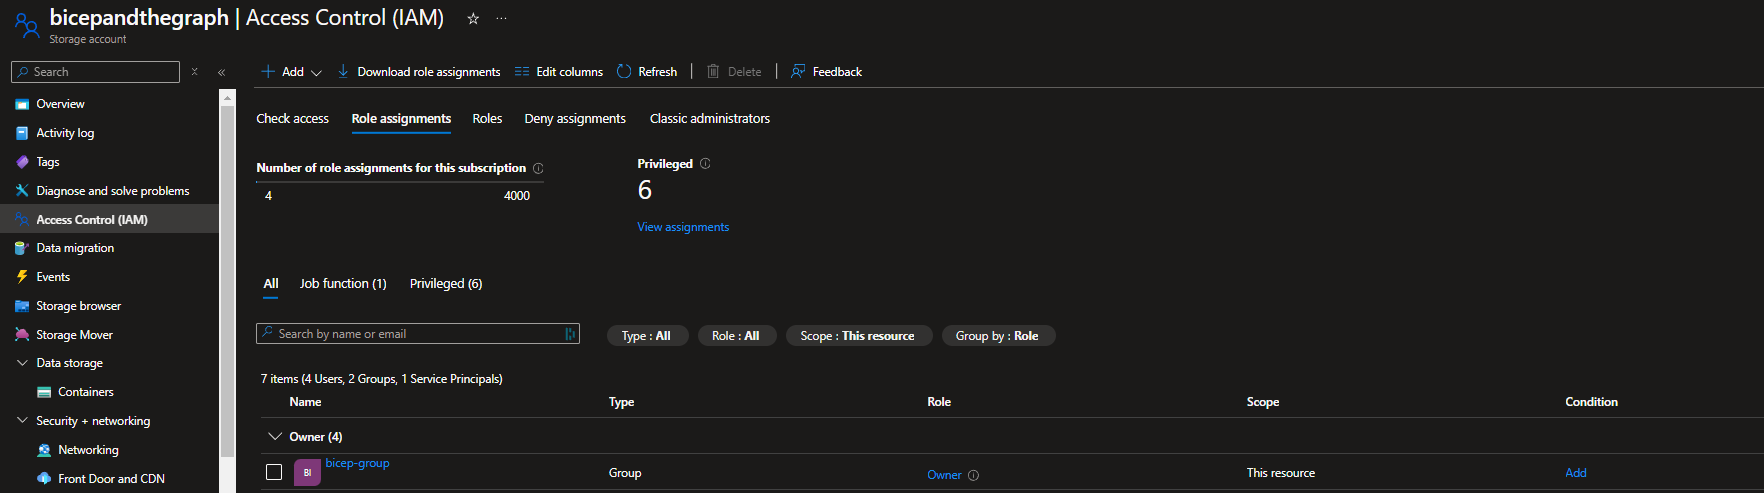This screenshot has height=493, width=1764.
Task: Click the Overview sidebar icon
Action: tap(22, 104)
